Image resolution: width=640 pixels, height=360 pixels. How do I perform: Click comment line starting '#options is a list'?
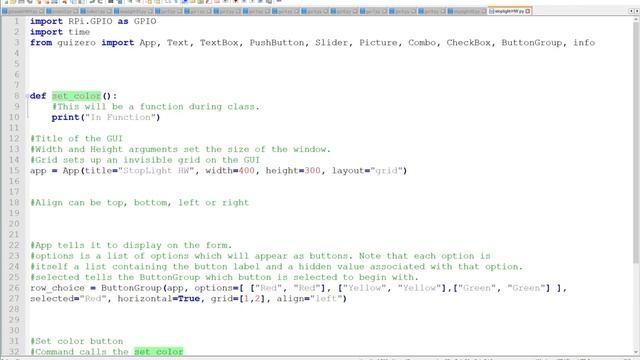click(x=260, y=256)
